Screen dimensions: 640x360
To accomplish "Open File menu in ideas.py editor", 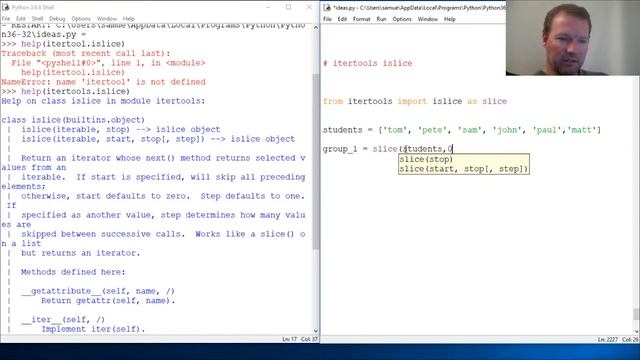I will click(x=327, y=19).
